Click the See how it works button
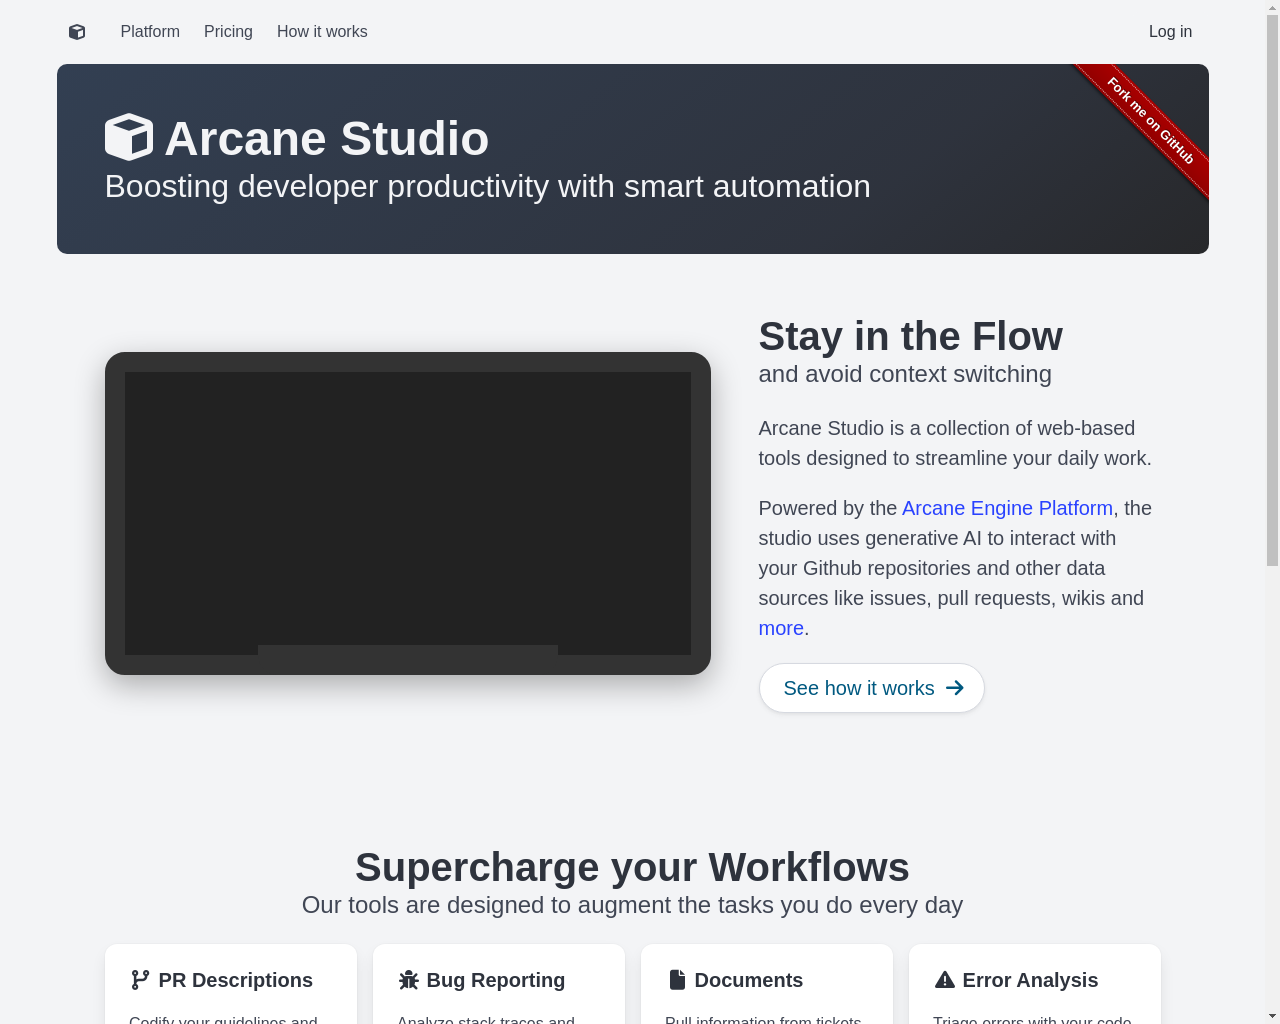 click(871, 688)
